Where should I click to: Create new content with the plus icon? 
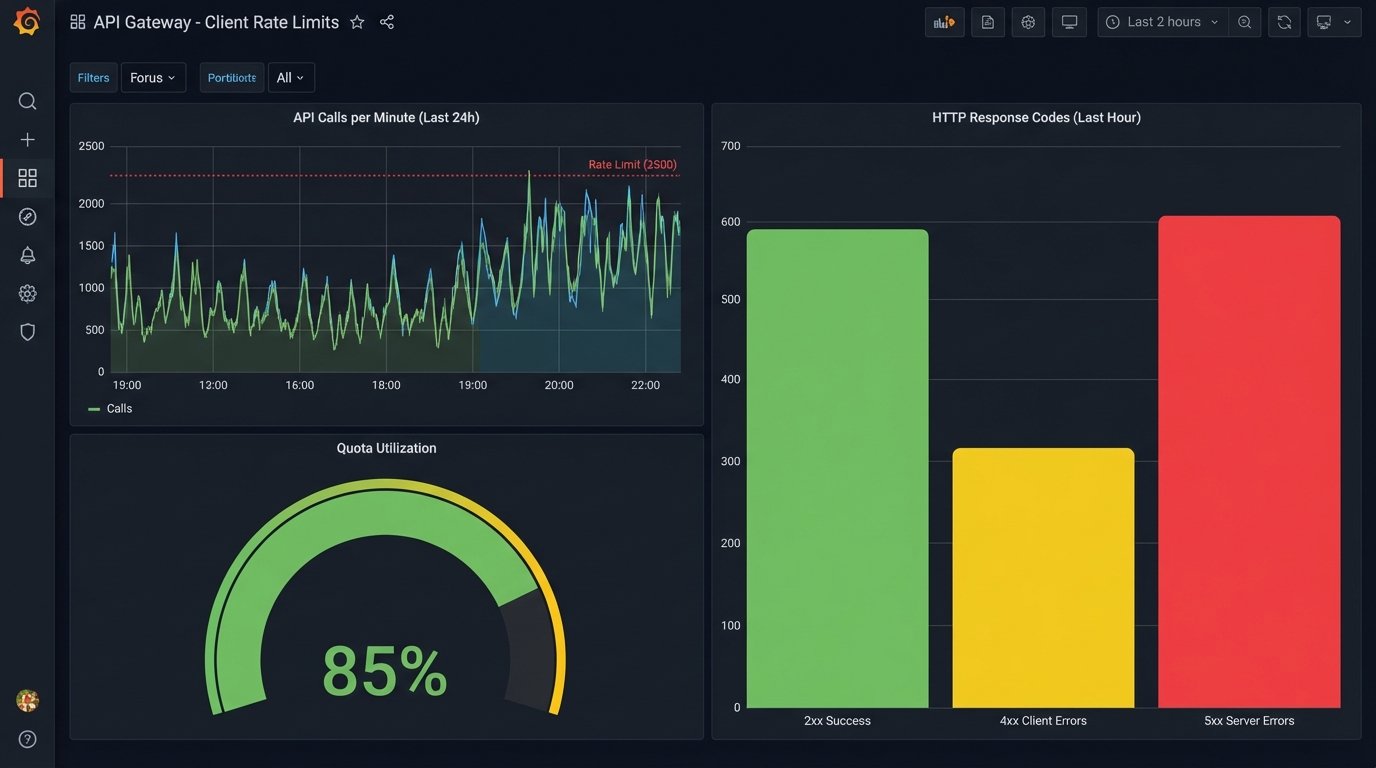pos(27,139)
